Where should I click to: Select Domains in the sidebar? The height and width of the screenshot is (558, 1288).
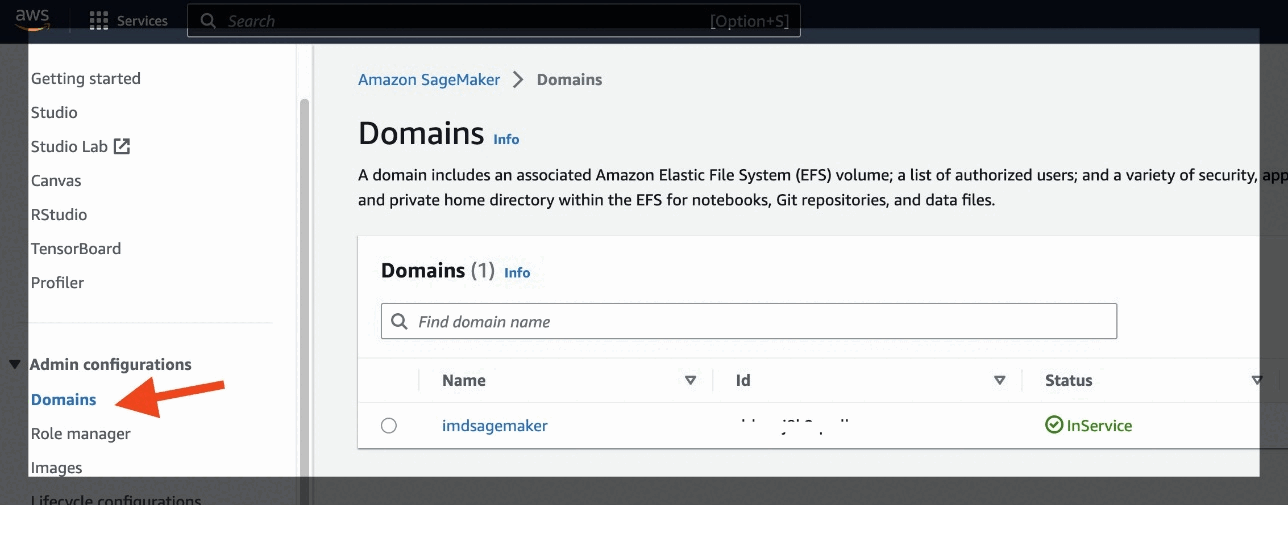(64, 400)
